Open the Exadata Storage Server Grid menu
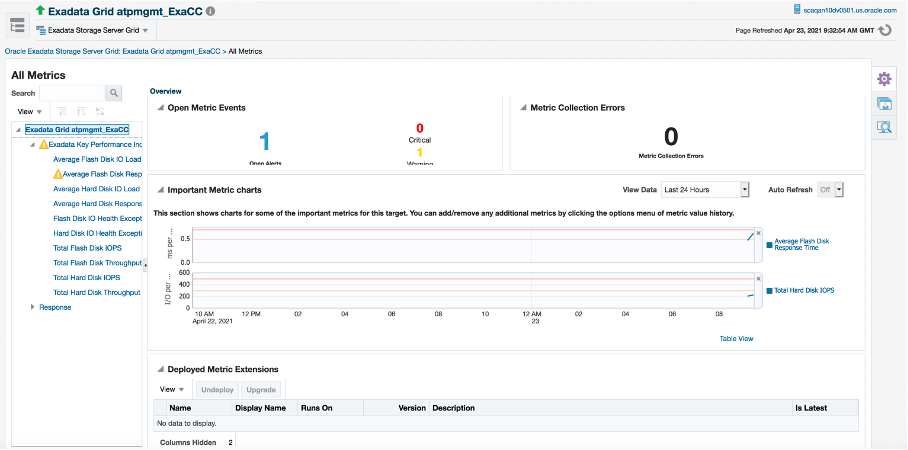Viewport: 908px width, 450px height. tap(93, 30)
